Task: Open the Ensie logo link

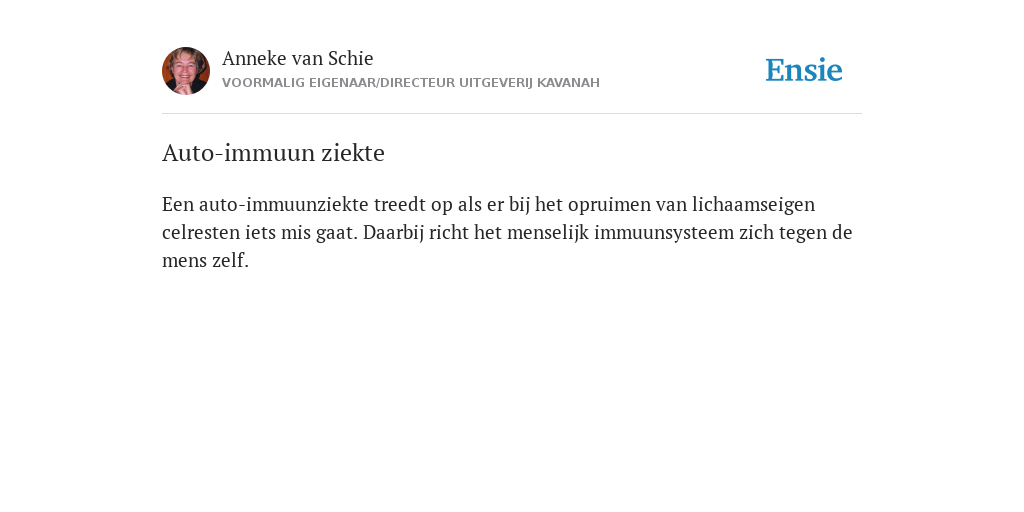Action: (804, 70)
